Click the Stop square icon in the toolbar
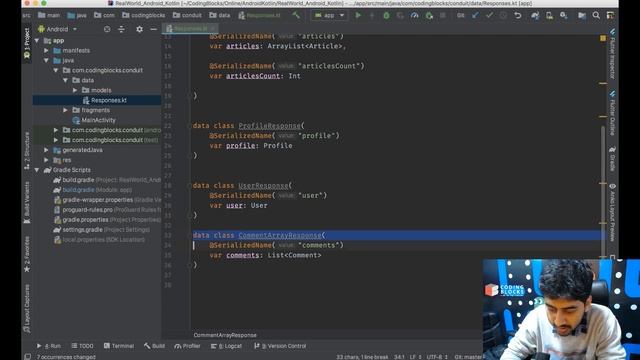This screenshot has height=360, width=640. tap(443, 16)
